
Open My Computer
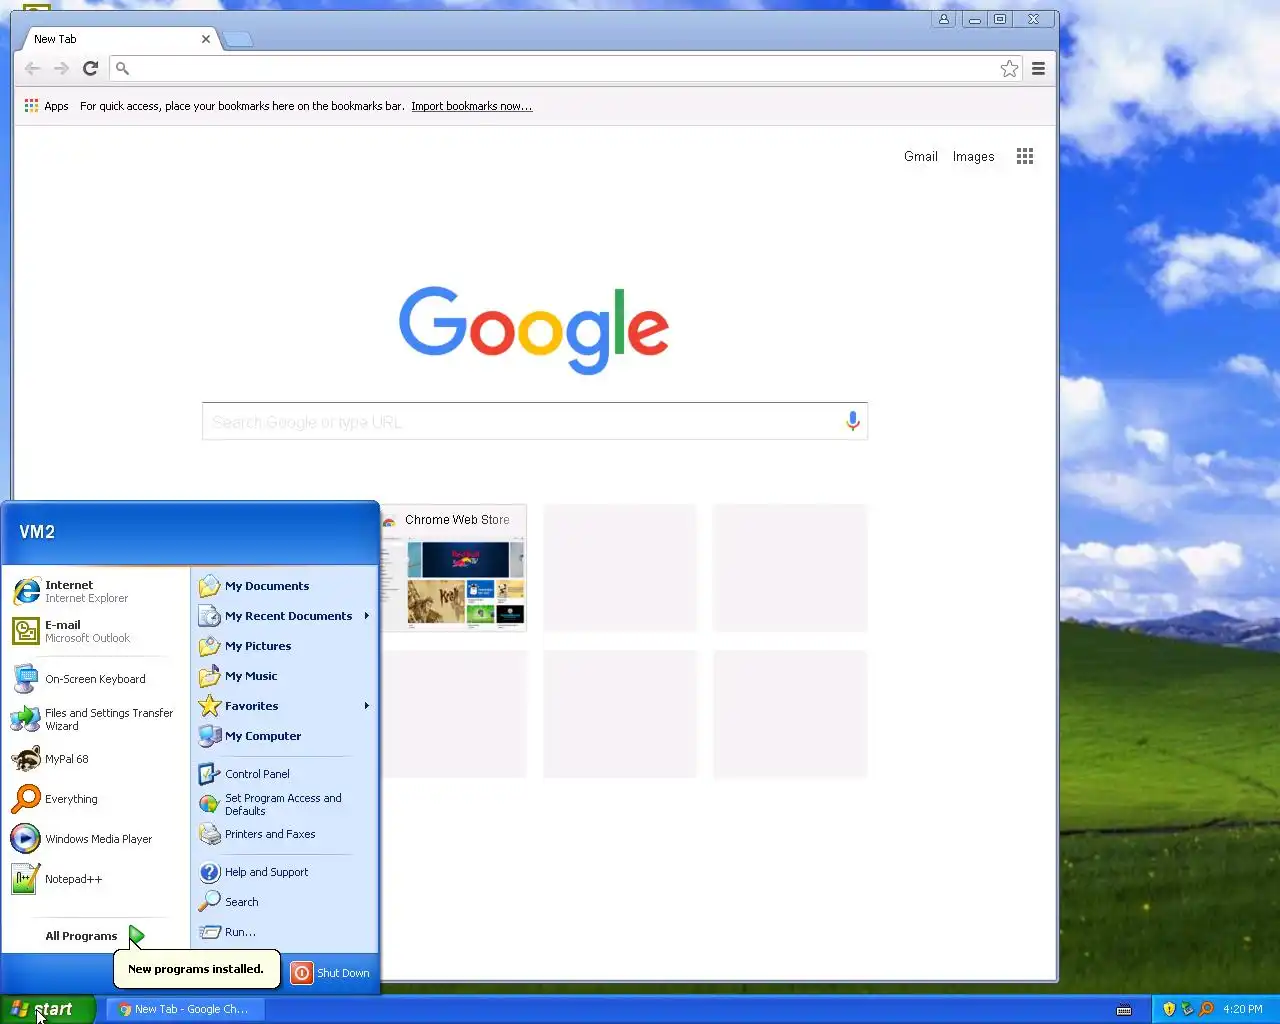(284, 736)
